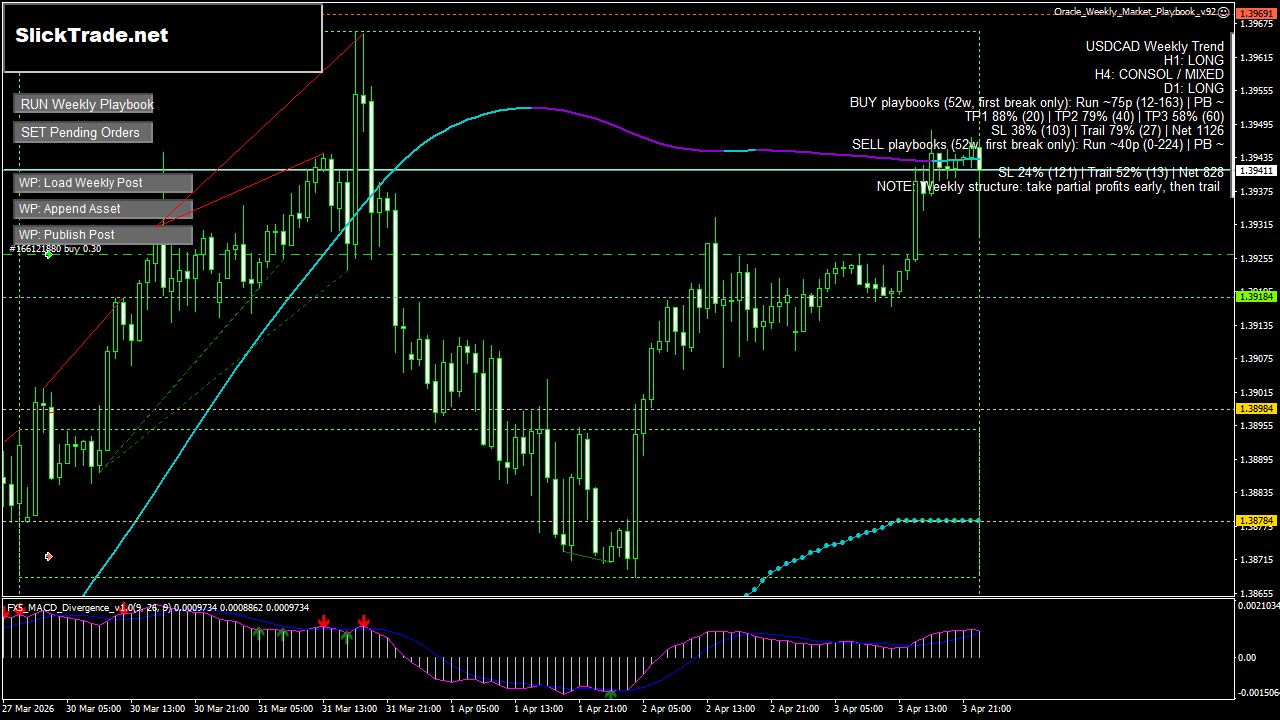Click the green 1.39184 price tag
The height and width of the screenshot is (720, 1280).
coord(1256,297)
